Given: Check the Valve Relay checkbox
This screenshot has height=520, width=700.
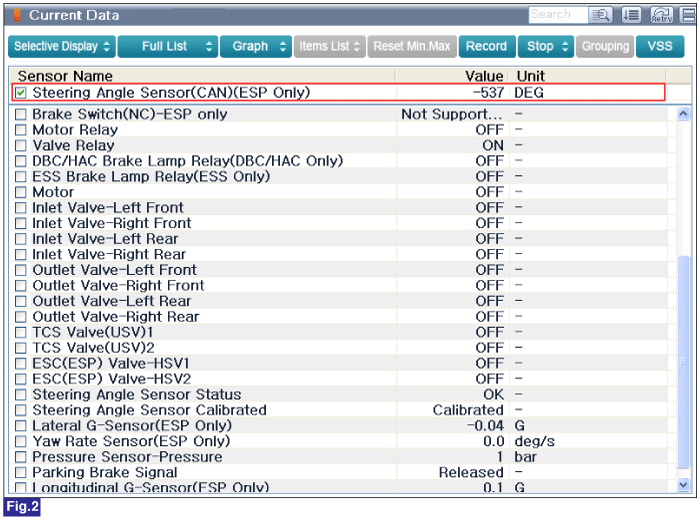Looking at the screenshot, I should [21, 146].
